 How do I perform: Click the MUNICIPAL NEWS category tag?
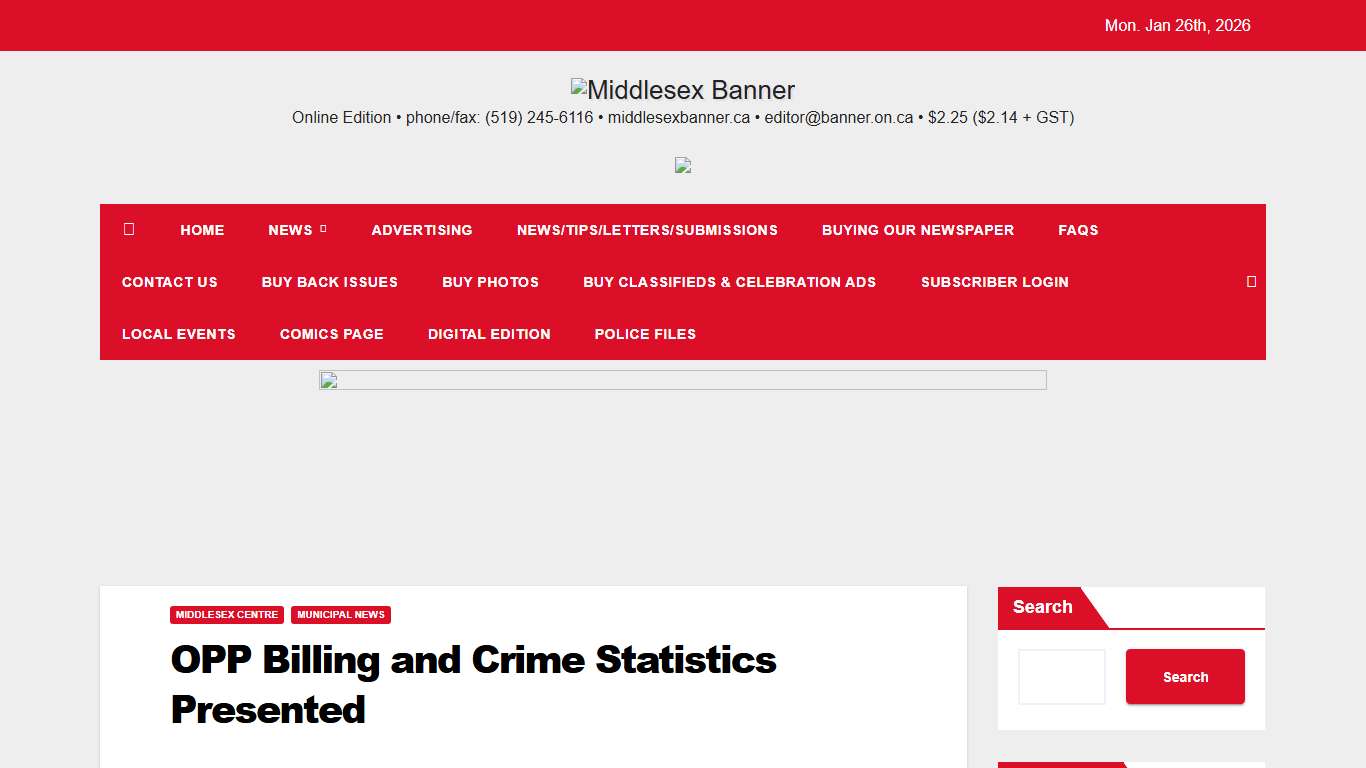341,615
